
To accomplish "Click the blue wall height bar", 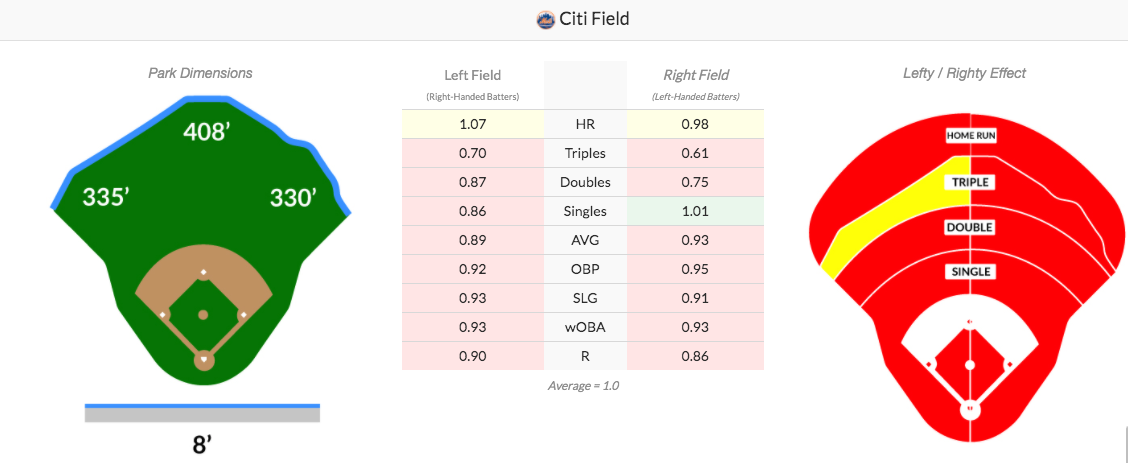I will click(x=202, y=406).
